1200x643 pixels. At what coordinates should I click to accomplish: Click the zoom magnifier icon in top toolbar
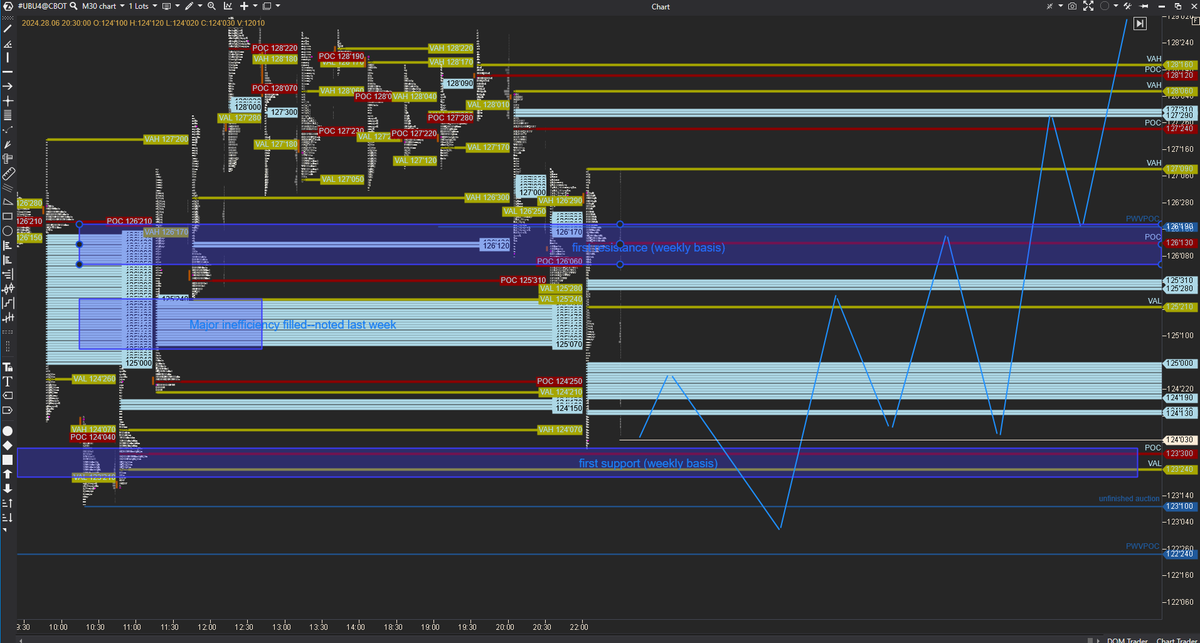click(x=211, y=6)
